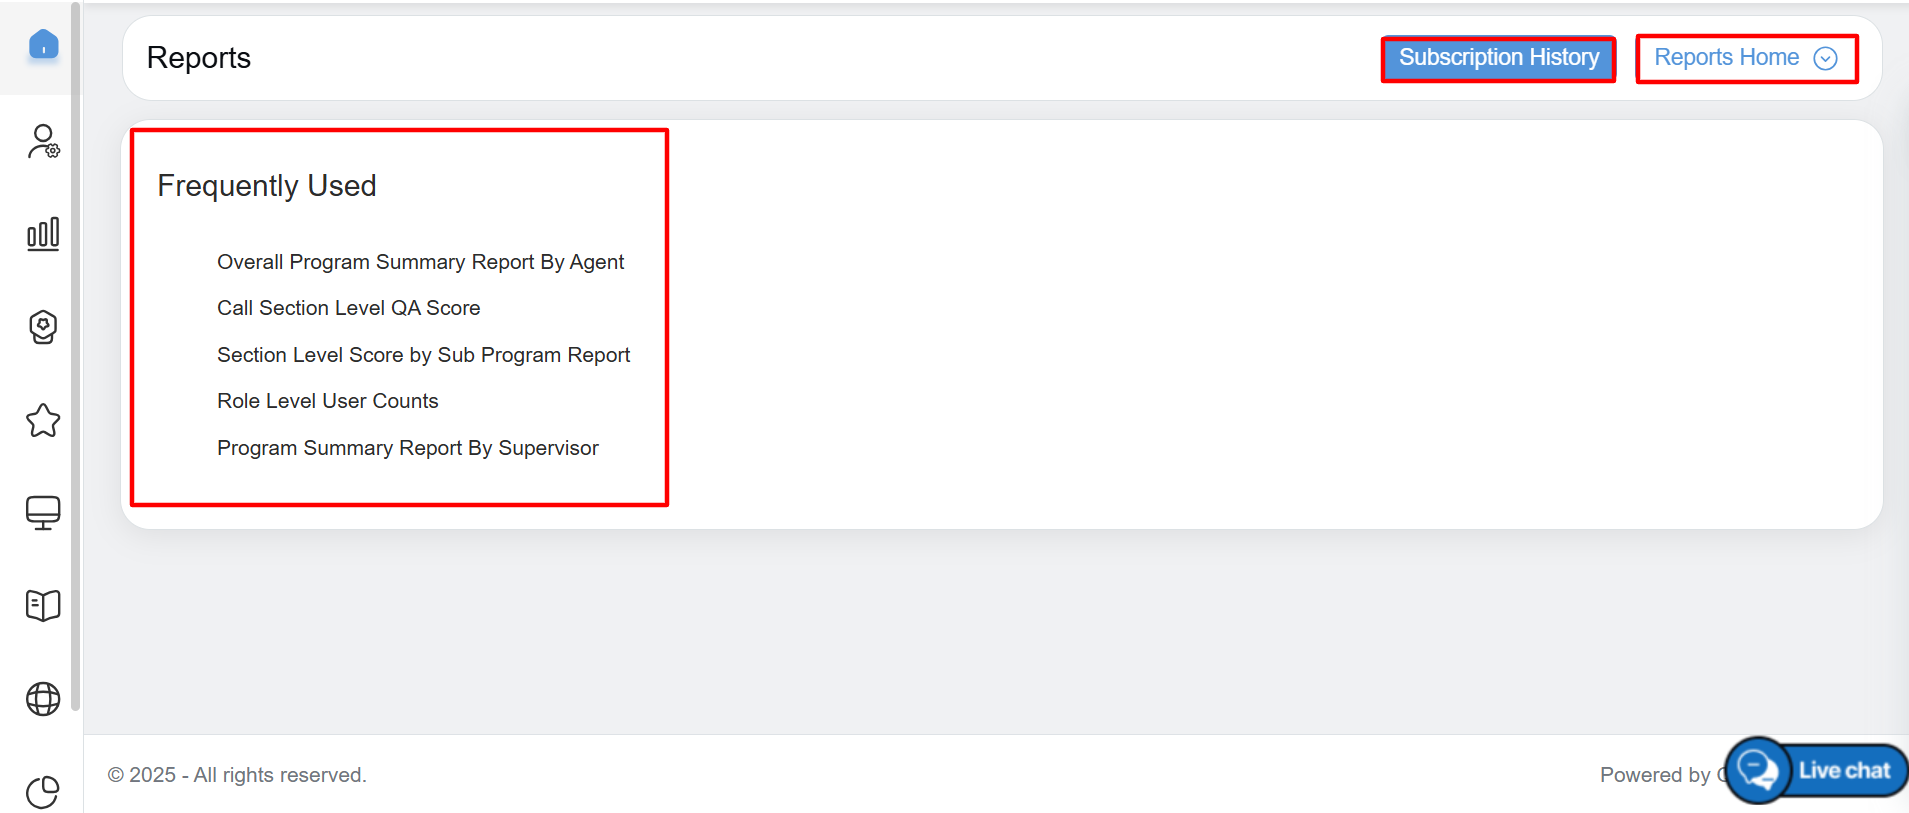Screen dimensions: 1909x813
Task: Open the home icon in sidebar
Action: coord(43,45)
